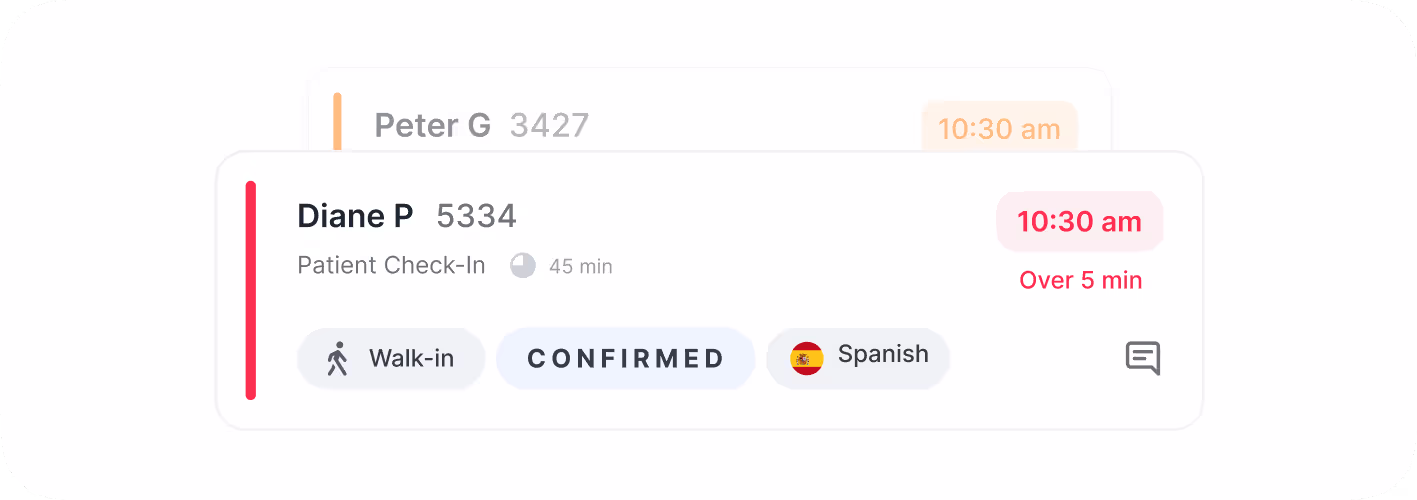Viewport: 1417px width, 500px height.
Task: Click the red status bar on Diane's card
Action: [x=251, y=290]
